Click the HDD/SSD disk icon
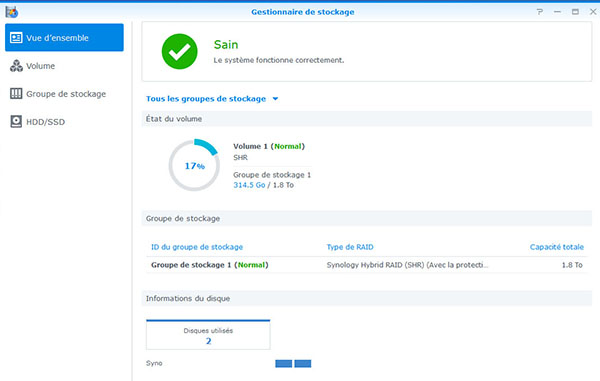Viewport: 600px width, 381px height. point(16,122)
